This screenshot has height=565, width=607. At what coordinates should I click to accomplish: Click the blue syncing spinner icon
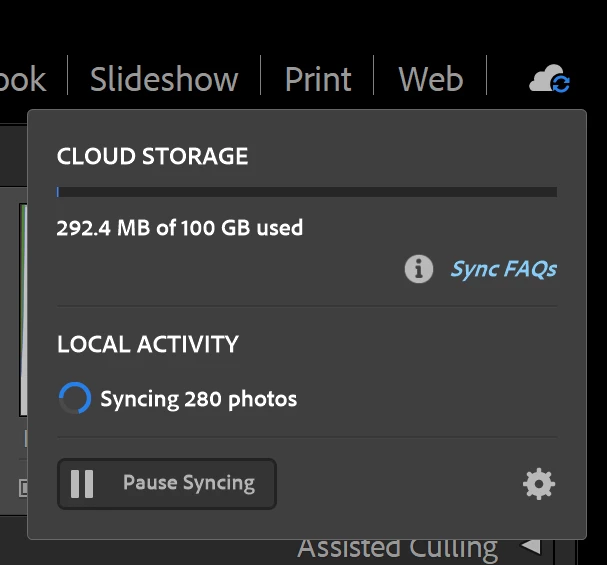(75, 398)
